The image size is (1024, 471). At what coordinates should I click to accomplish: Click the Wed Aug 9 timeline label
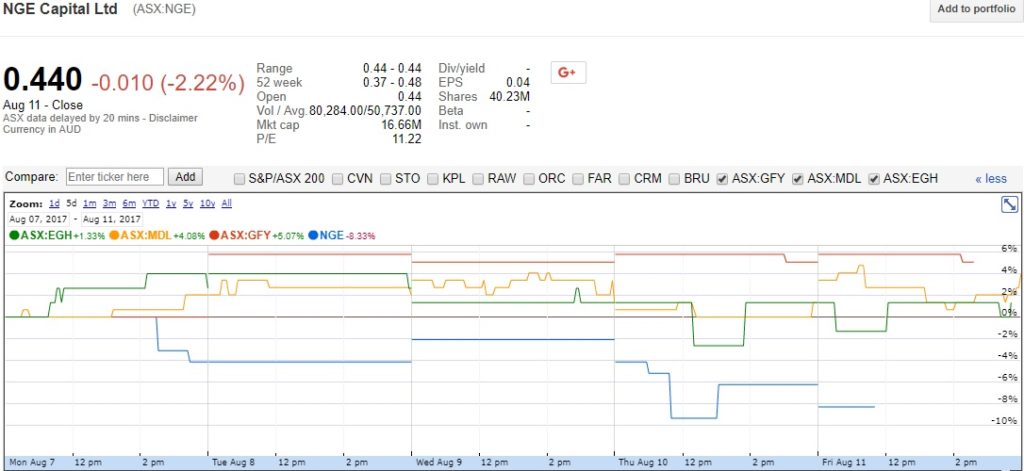(439, 463)
